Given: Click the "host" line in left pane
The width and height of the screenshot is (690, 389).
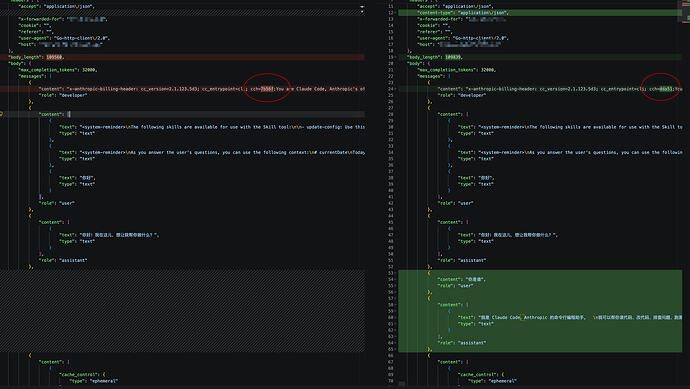Looking at the screenshot, I should click(x=61, y=44).
